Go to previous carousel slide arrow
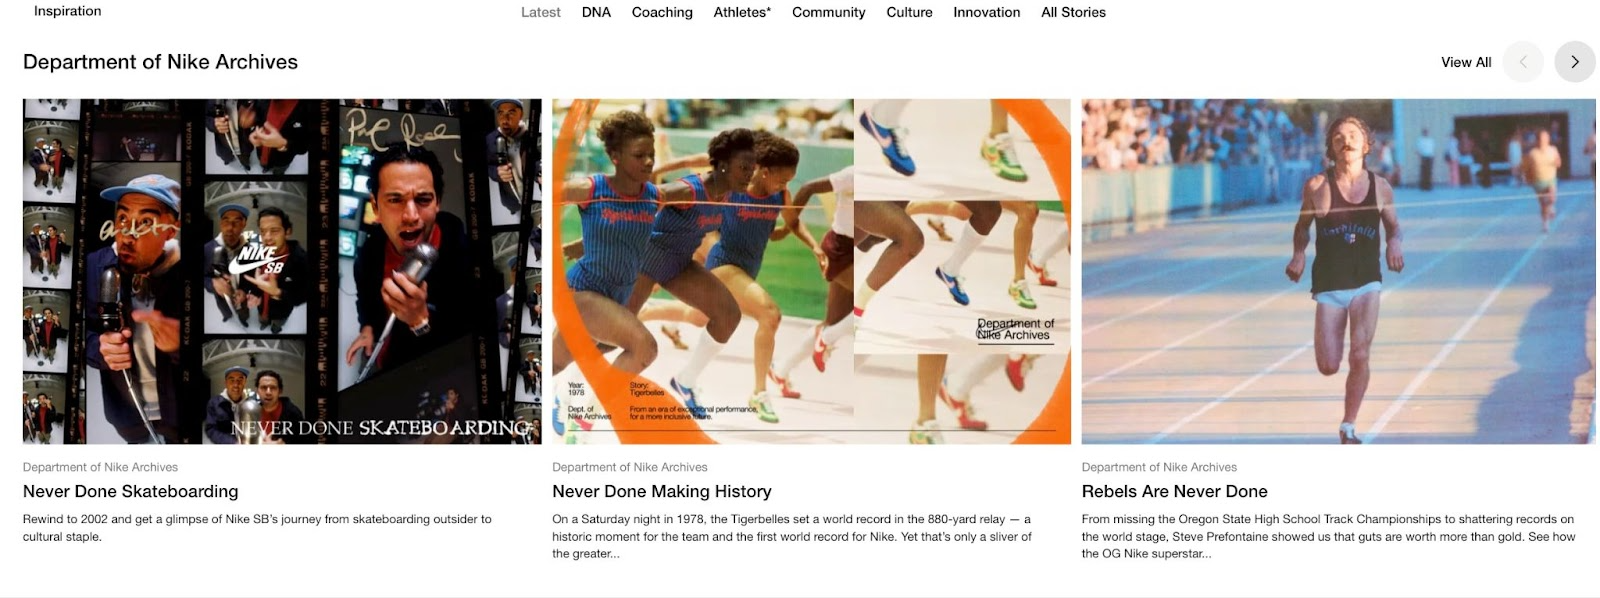This screenshot has width=1600, height=598. point(1523,62)
